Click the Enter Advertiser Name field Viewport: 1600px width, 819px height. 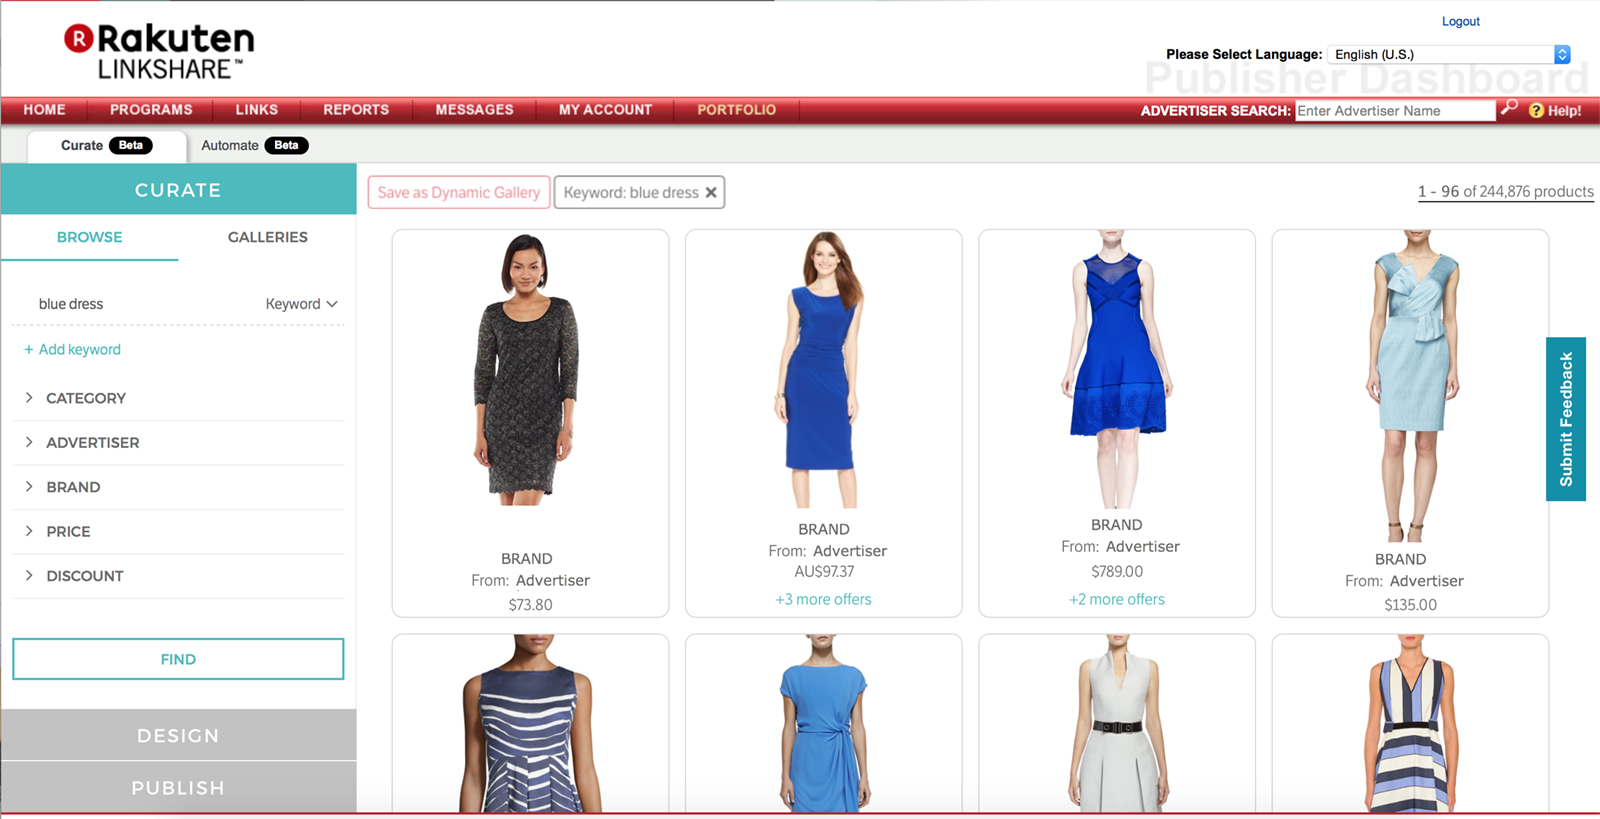[1394, 111]
